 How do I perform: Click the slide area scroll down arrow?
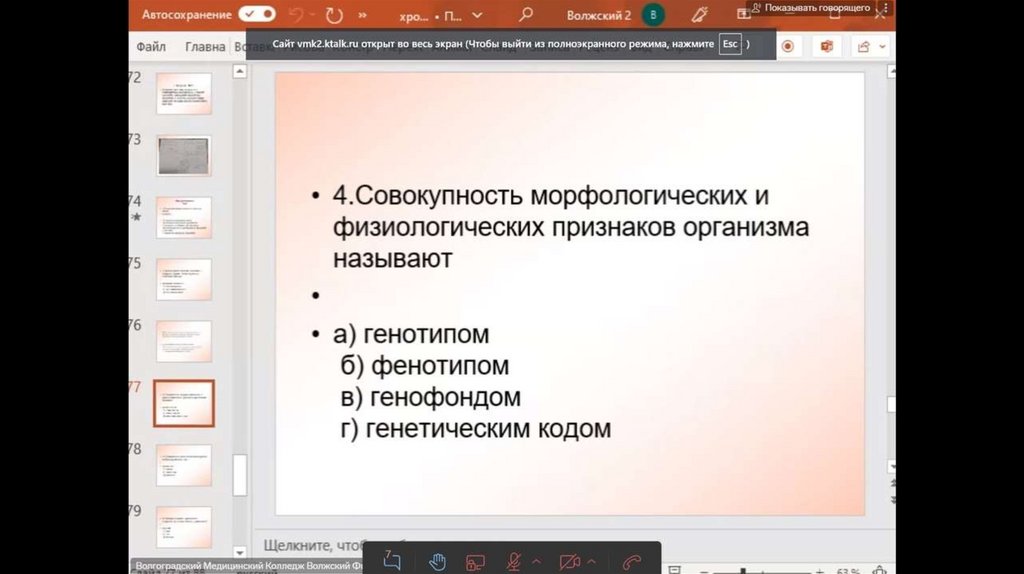[891, 466]
